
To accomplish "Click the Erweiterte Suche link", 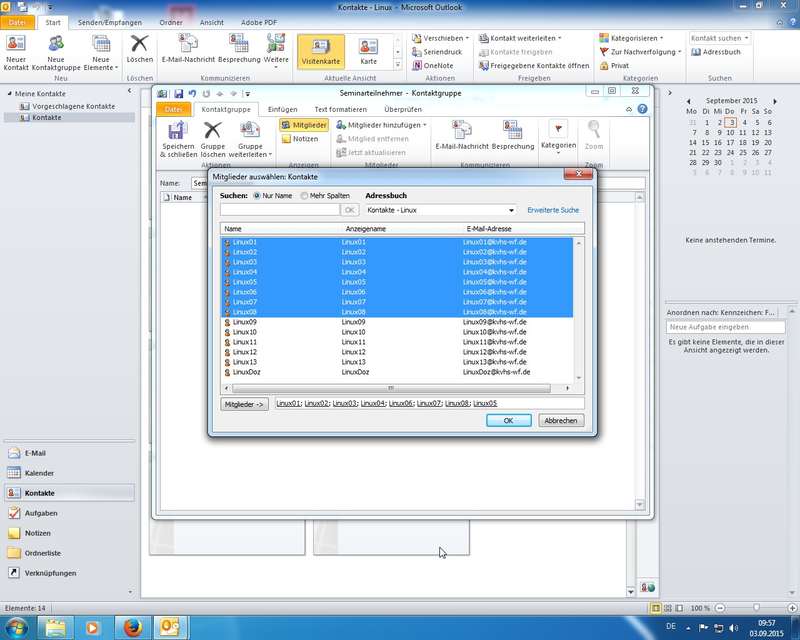I will tap(553, 210).
